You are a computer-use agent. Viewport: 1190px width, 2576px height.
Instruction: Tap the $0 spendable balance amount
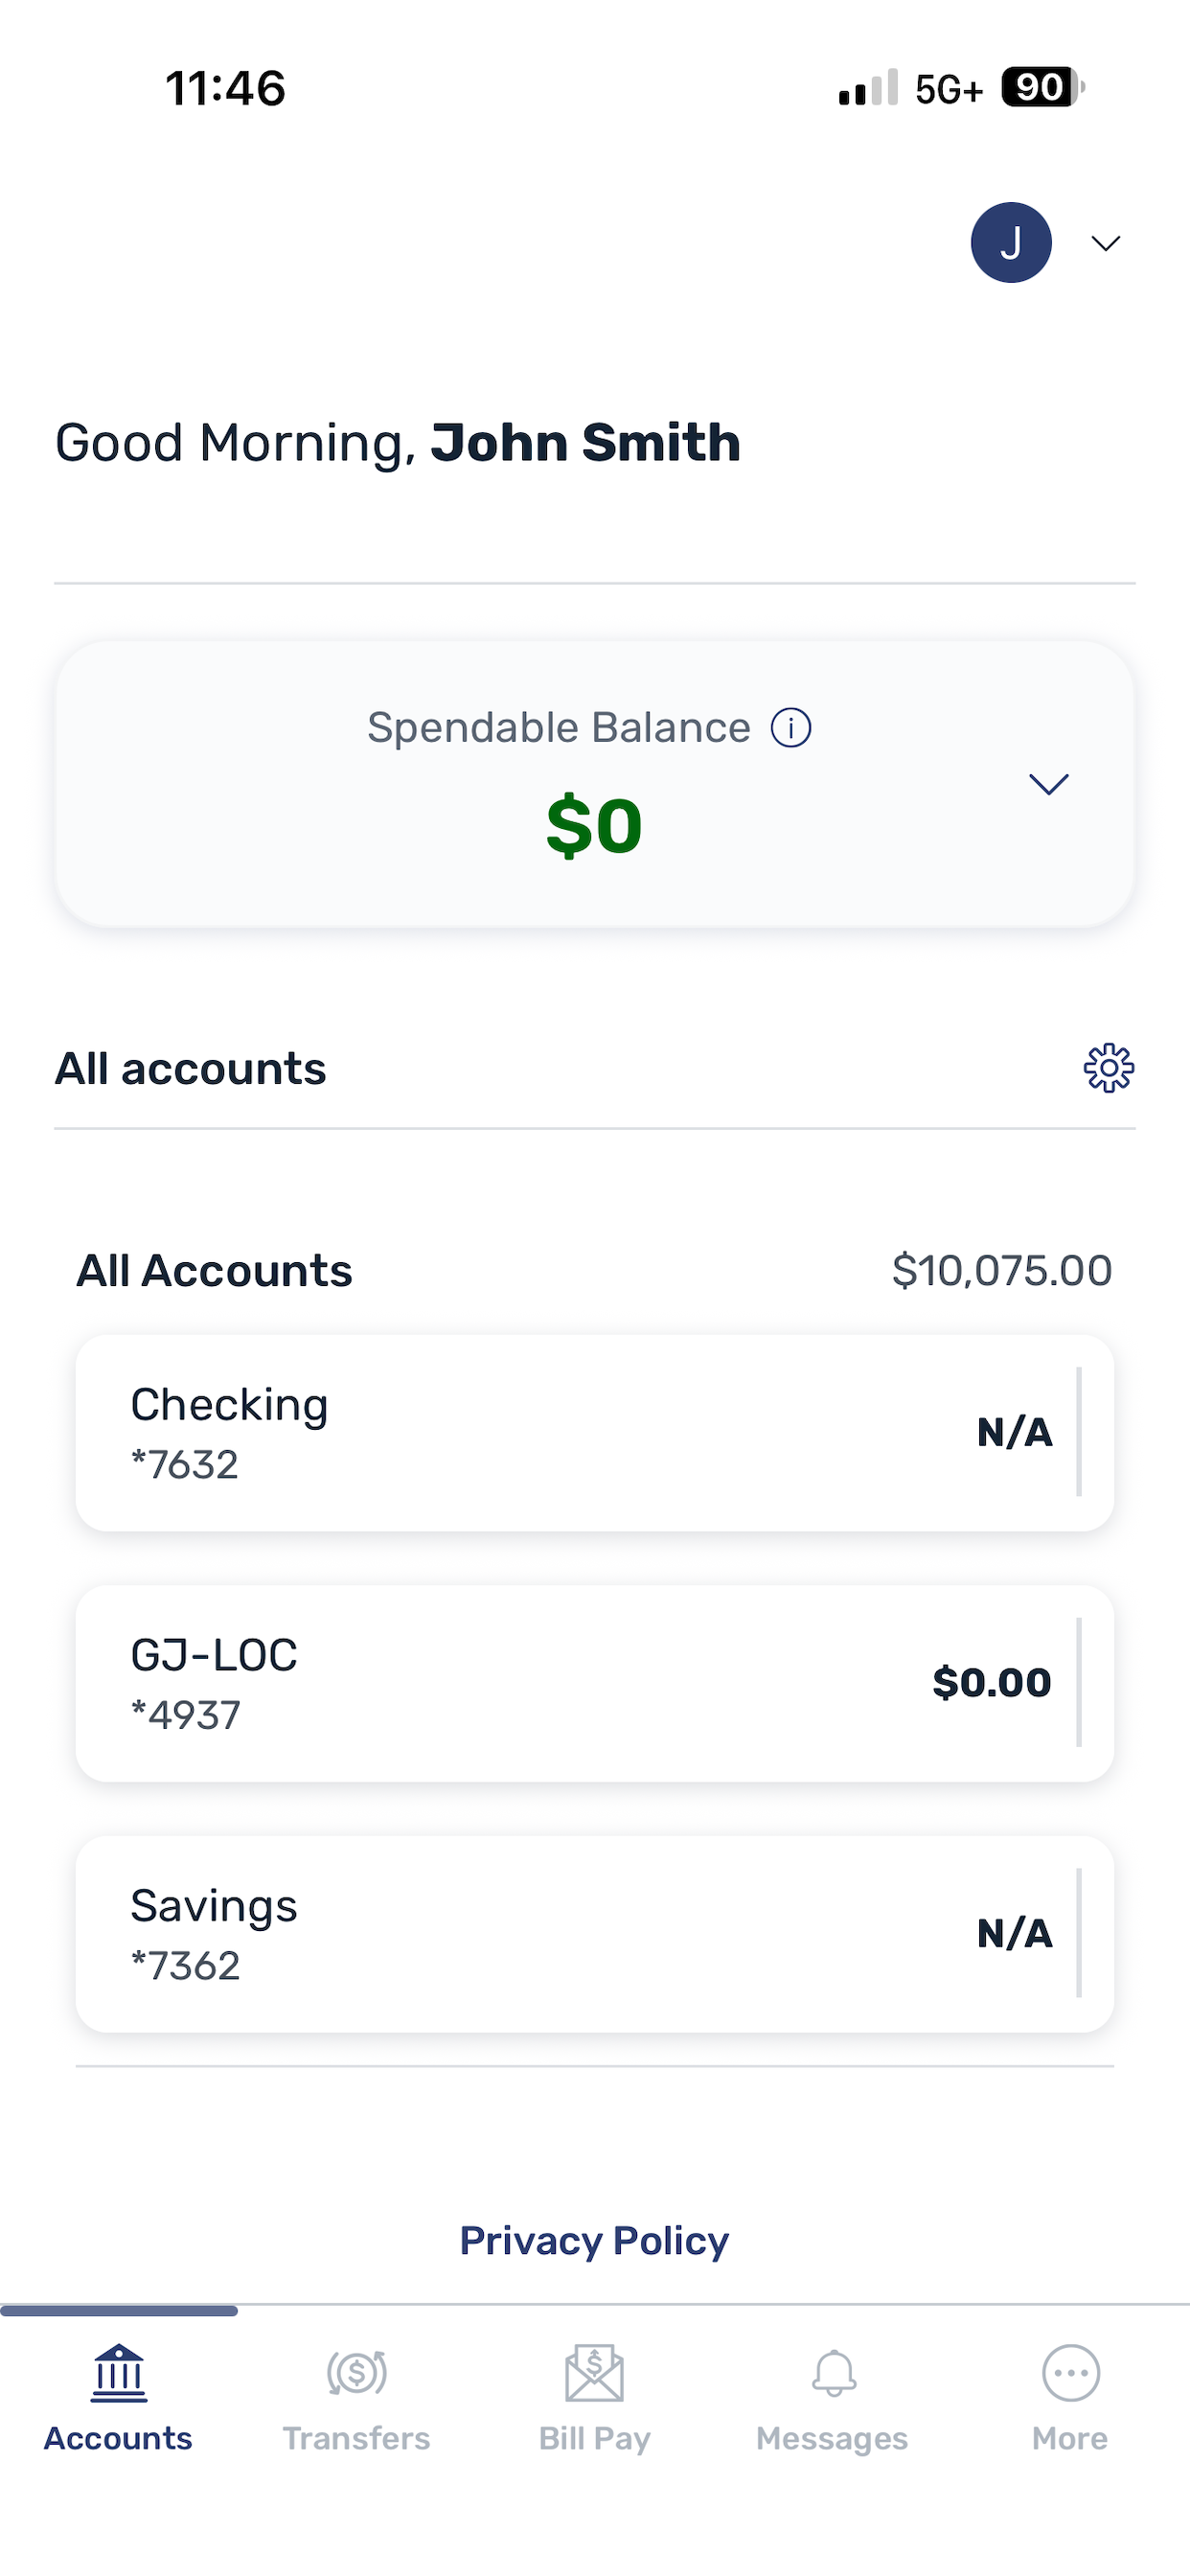point(594,826)
